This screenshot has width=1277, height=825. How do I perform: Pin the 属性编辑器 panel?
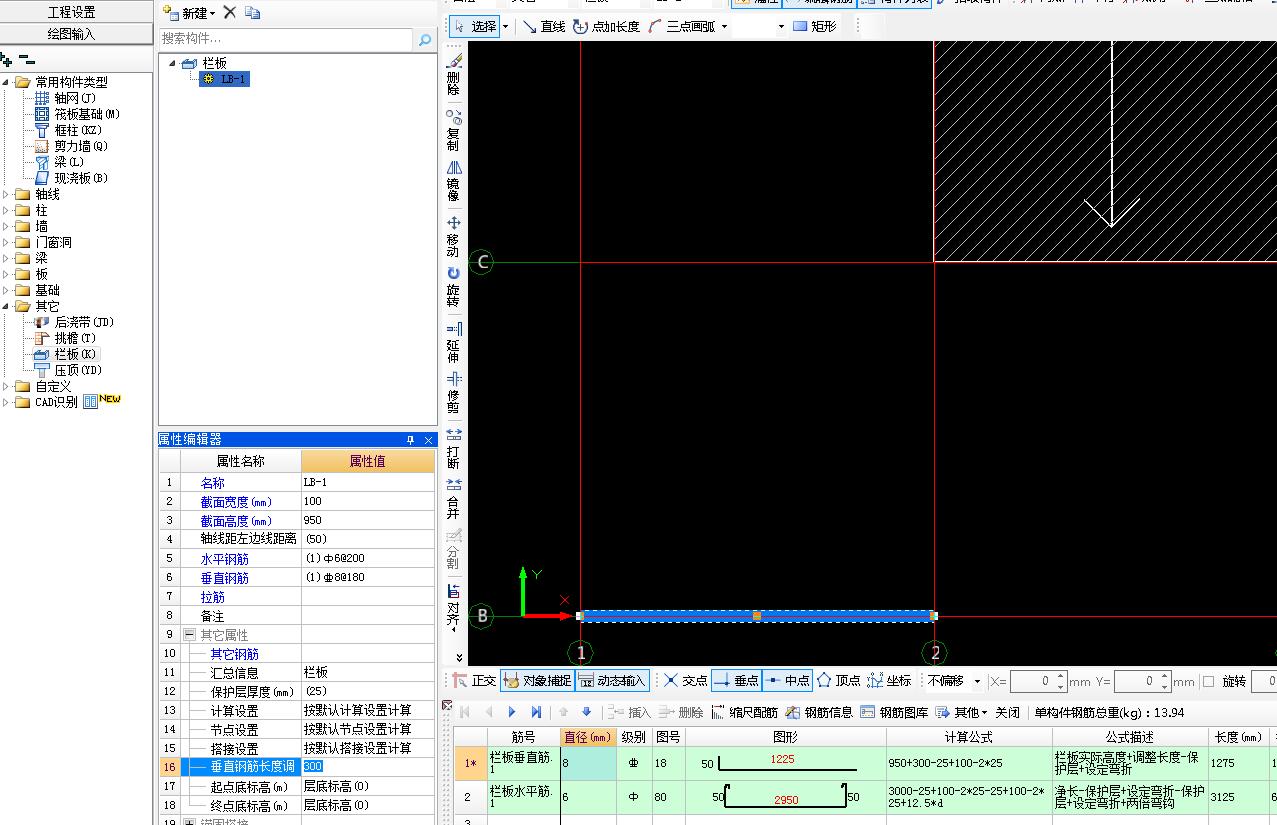tap(410, 440)
